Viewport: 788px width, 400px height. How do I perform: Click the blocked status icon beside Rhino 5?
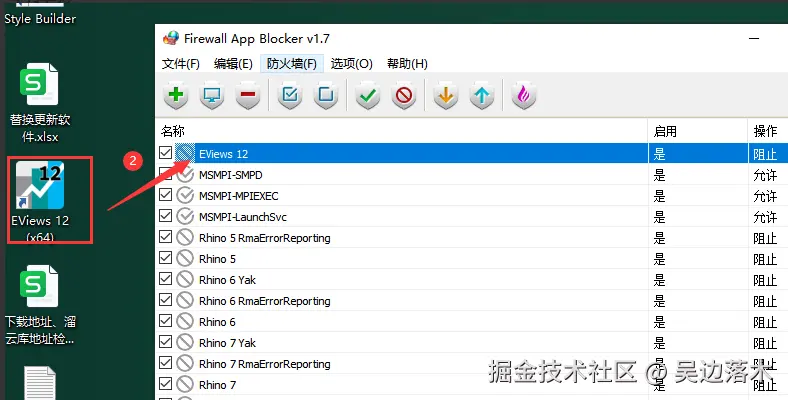tap(185, 259)
